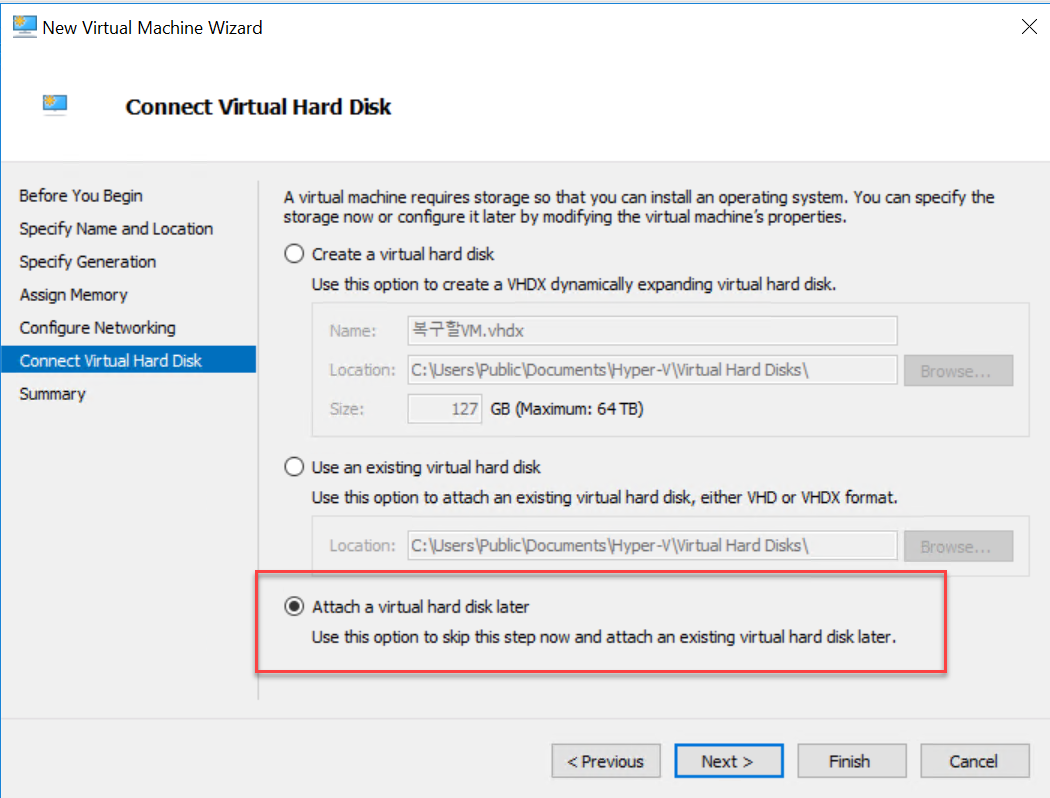
Task: Click the 'Connect Virtual Hard Disk' heading
Action: click(x=258, y=107)
